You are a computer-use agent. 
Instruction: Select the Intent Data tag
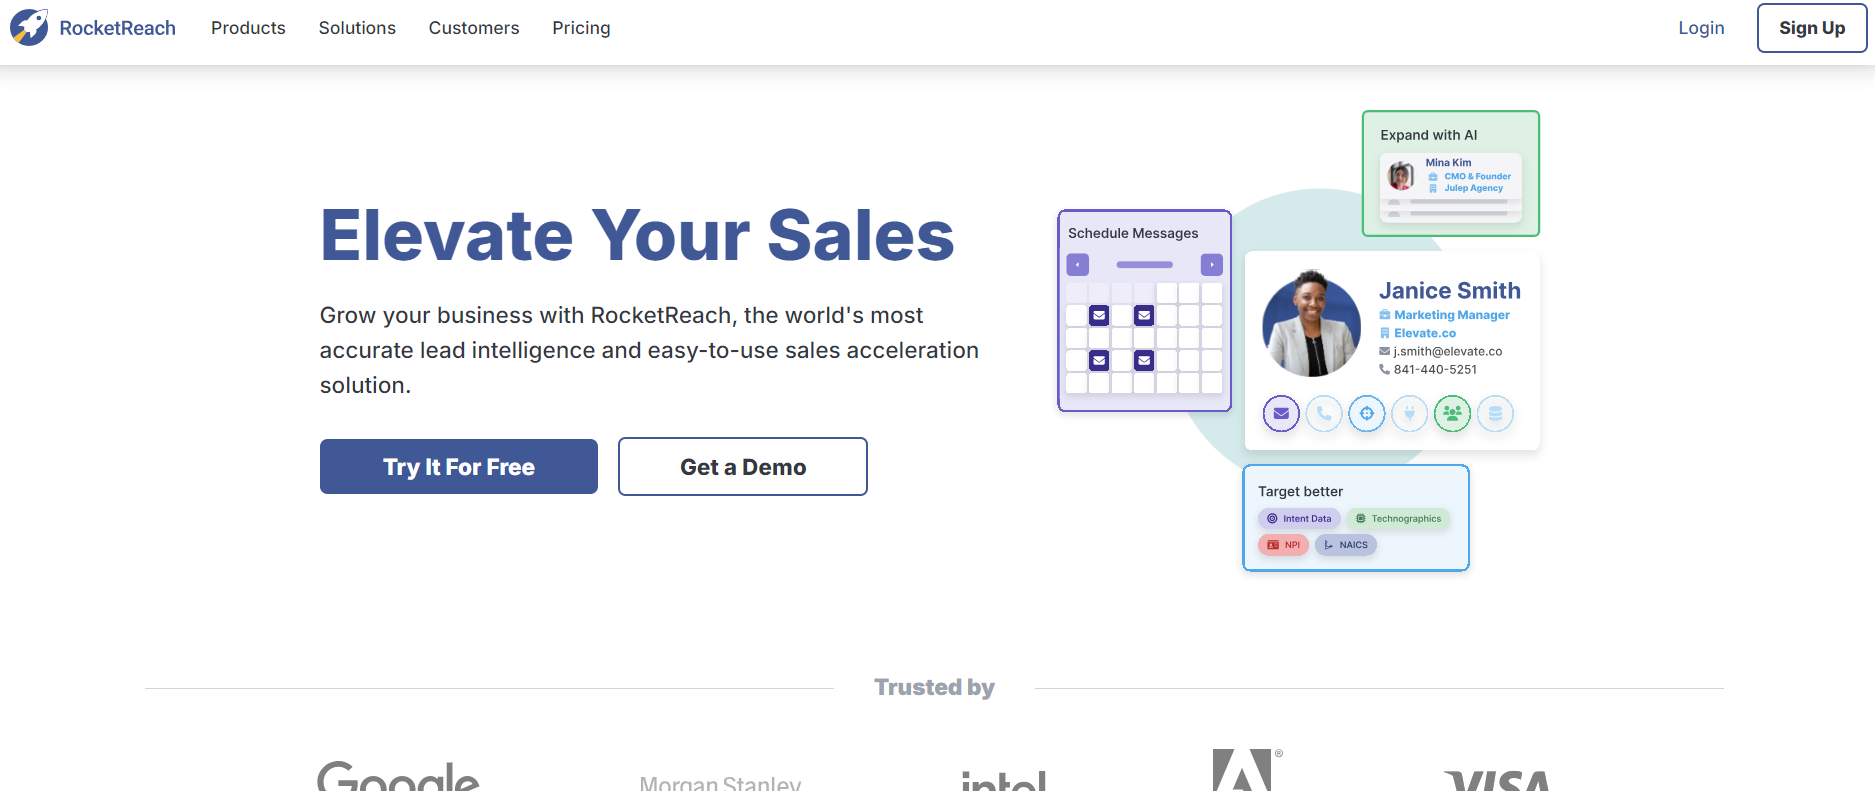[1299, 518]
